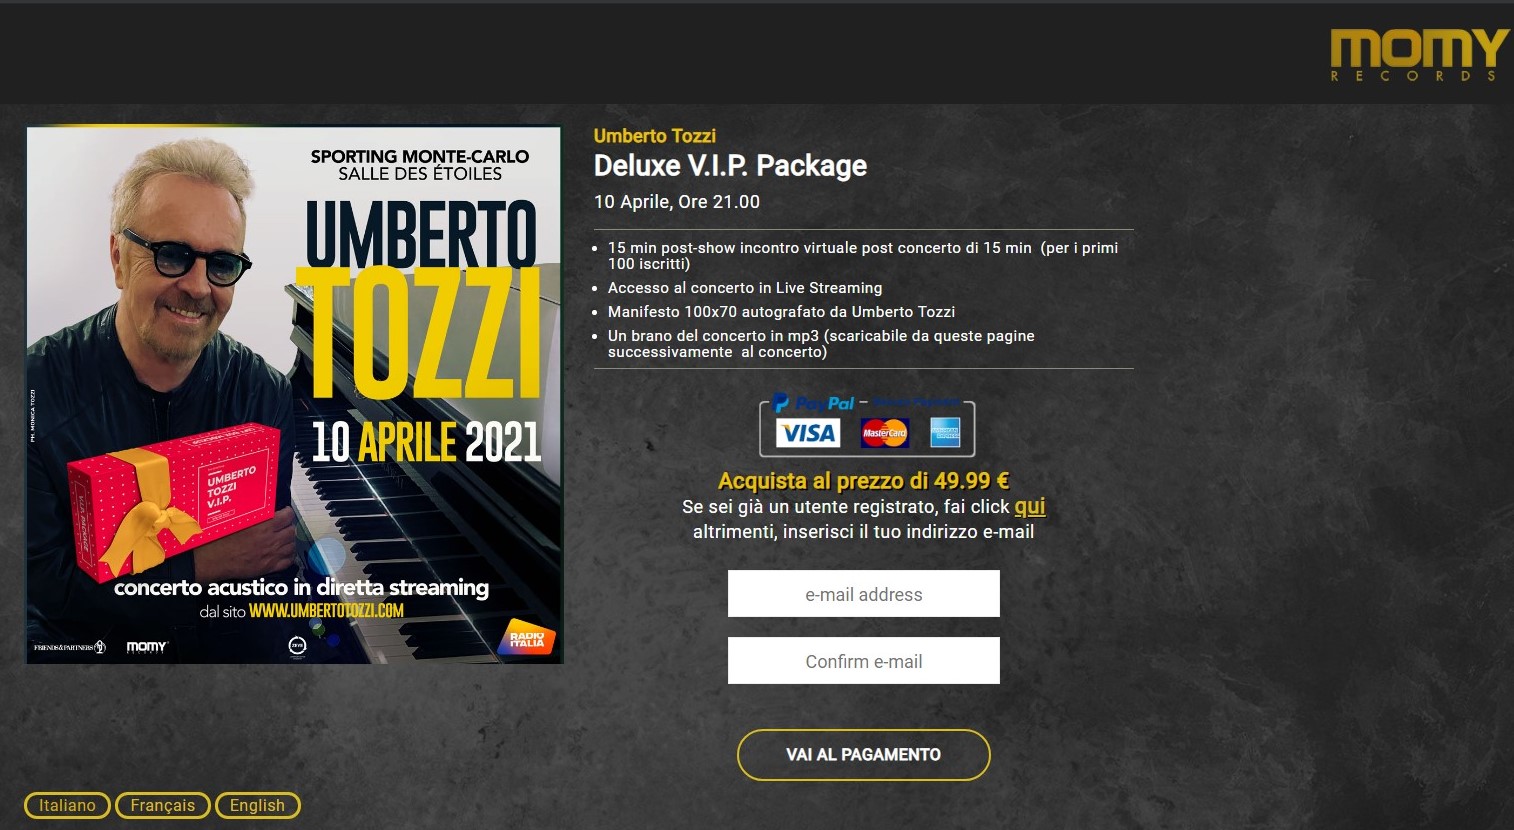Click the Visa card icon

tap(808, 433)
